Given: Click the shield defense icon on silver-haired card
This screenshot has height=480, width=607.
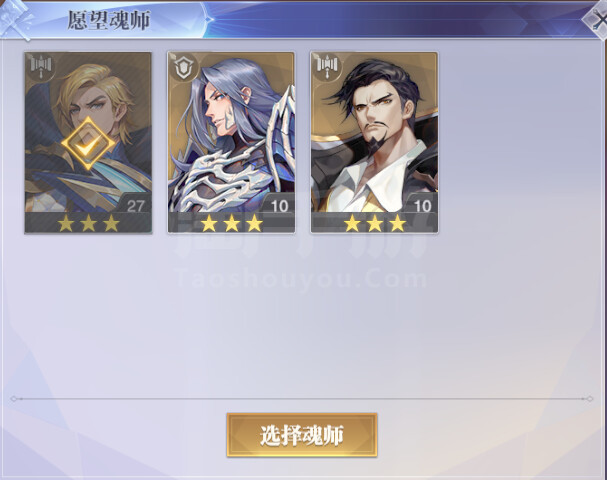Looking at the screenshot, I should click(x=183, y=67).
